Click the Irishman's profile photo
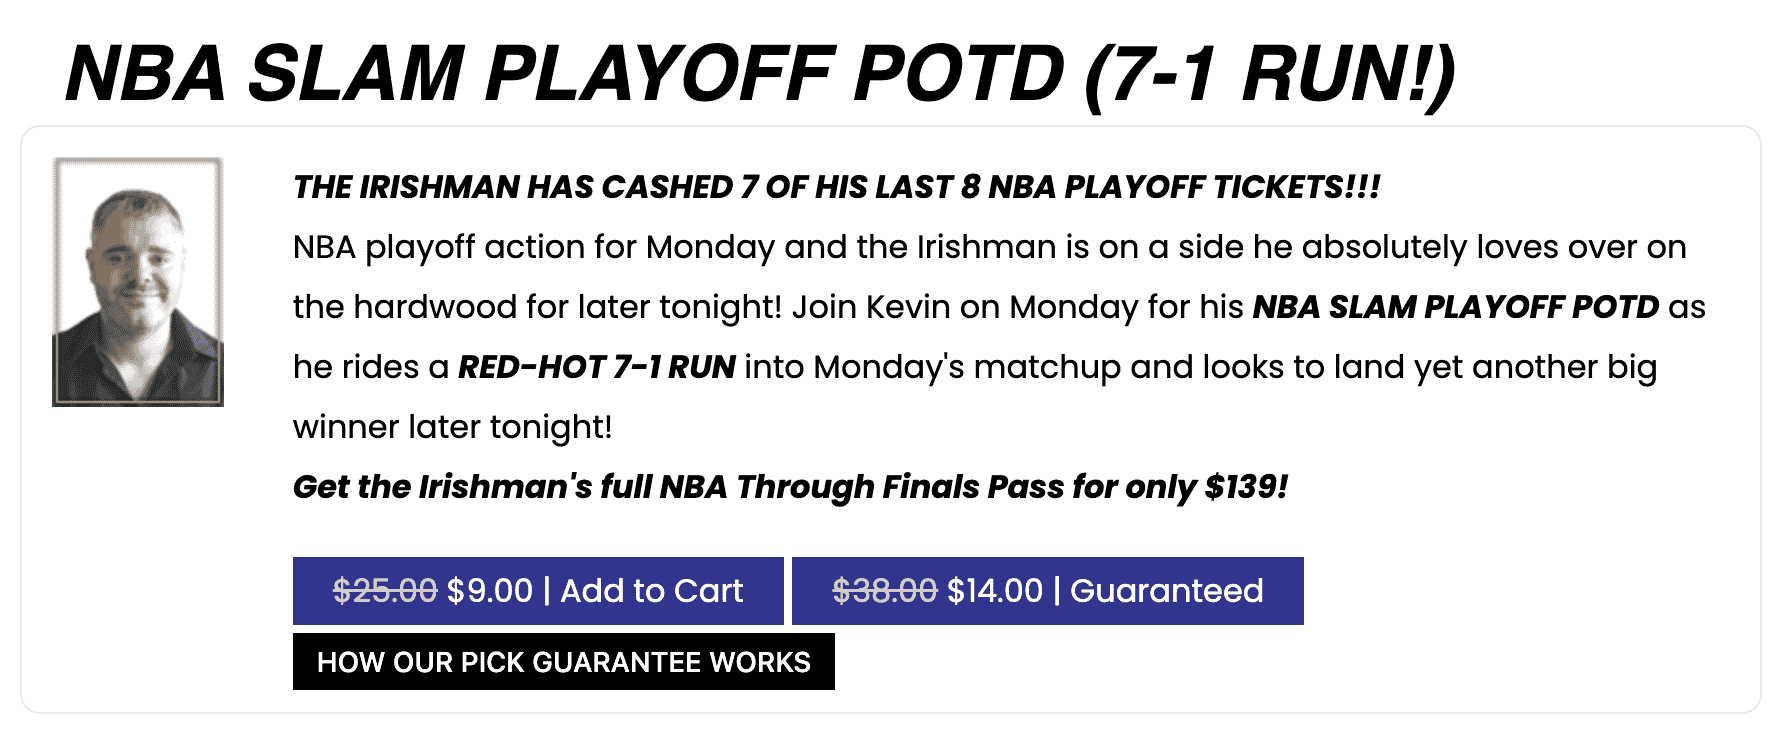 pos(138,282)
